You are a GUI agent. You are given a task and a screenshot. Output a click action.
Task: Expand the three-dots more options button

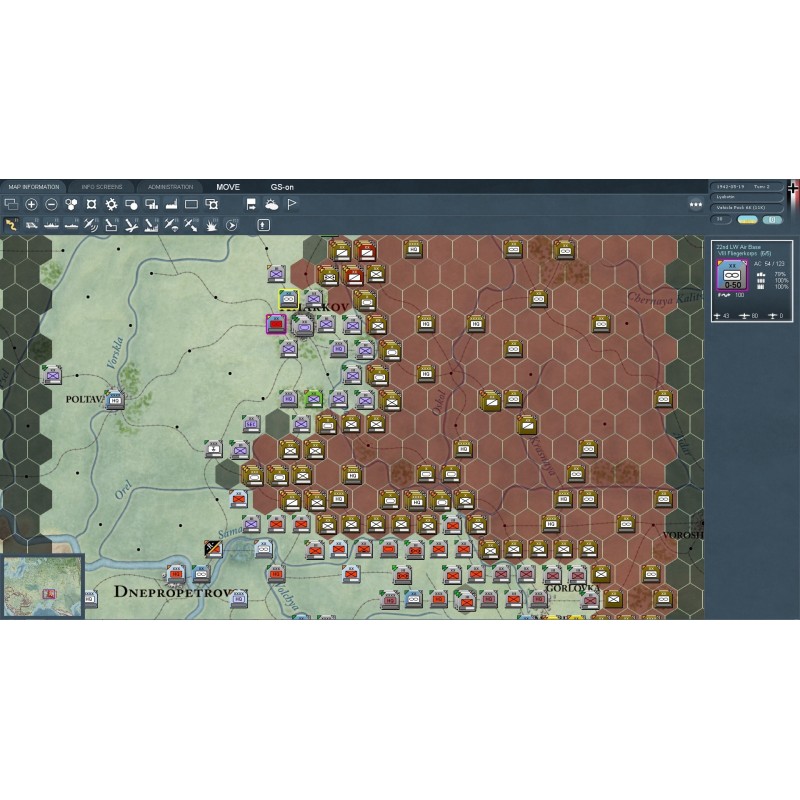coord(695,205)
